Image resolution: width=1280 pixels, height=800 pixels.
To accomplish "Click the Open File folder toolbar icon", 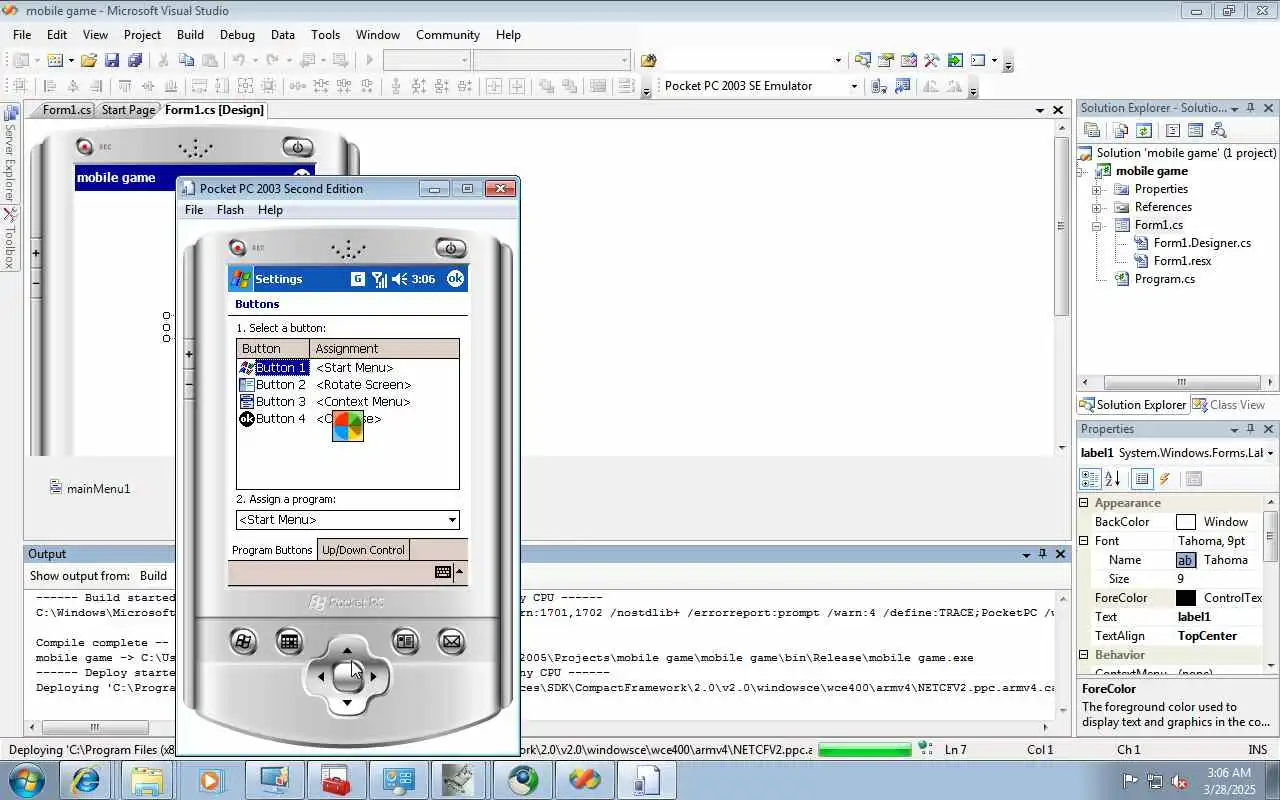I will (89, 60).
